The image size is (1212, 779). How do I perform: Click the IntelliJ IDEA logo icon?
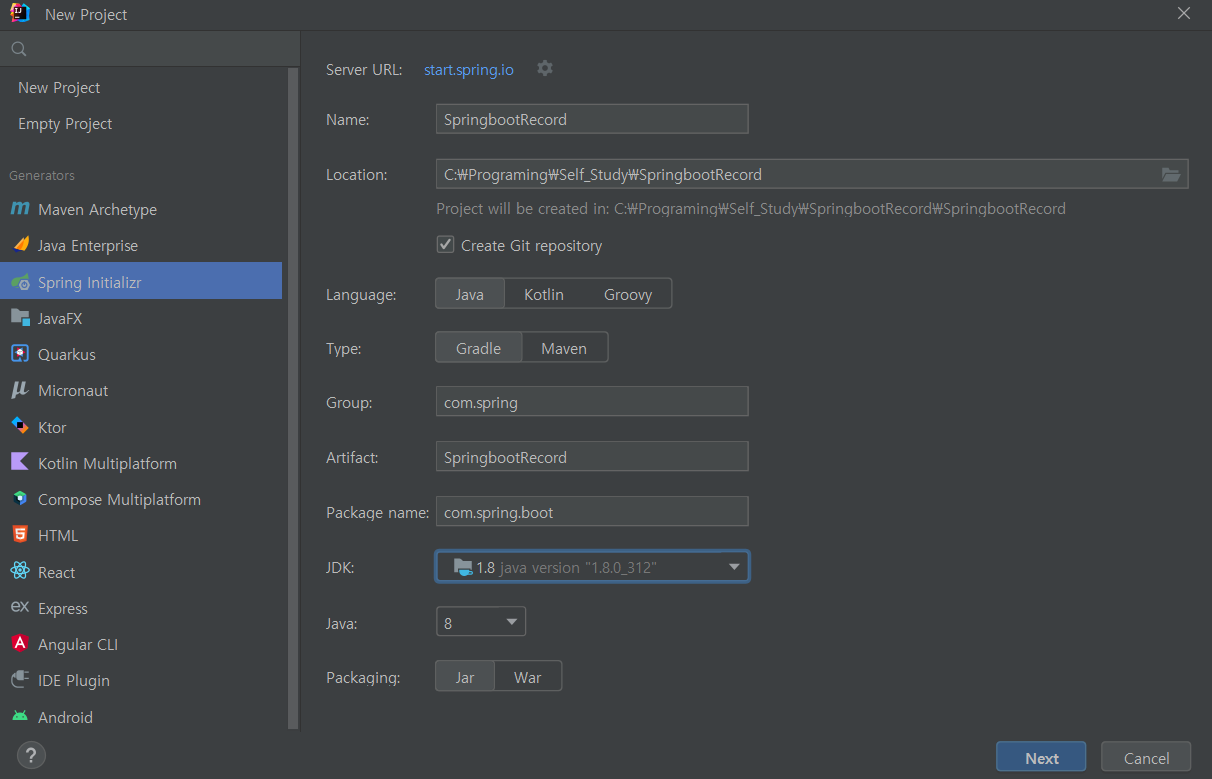coord(18,13)
